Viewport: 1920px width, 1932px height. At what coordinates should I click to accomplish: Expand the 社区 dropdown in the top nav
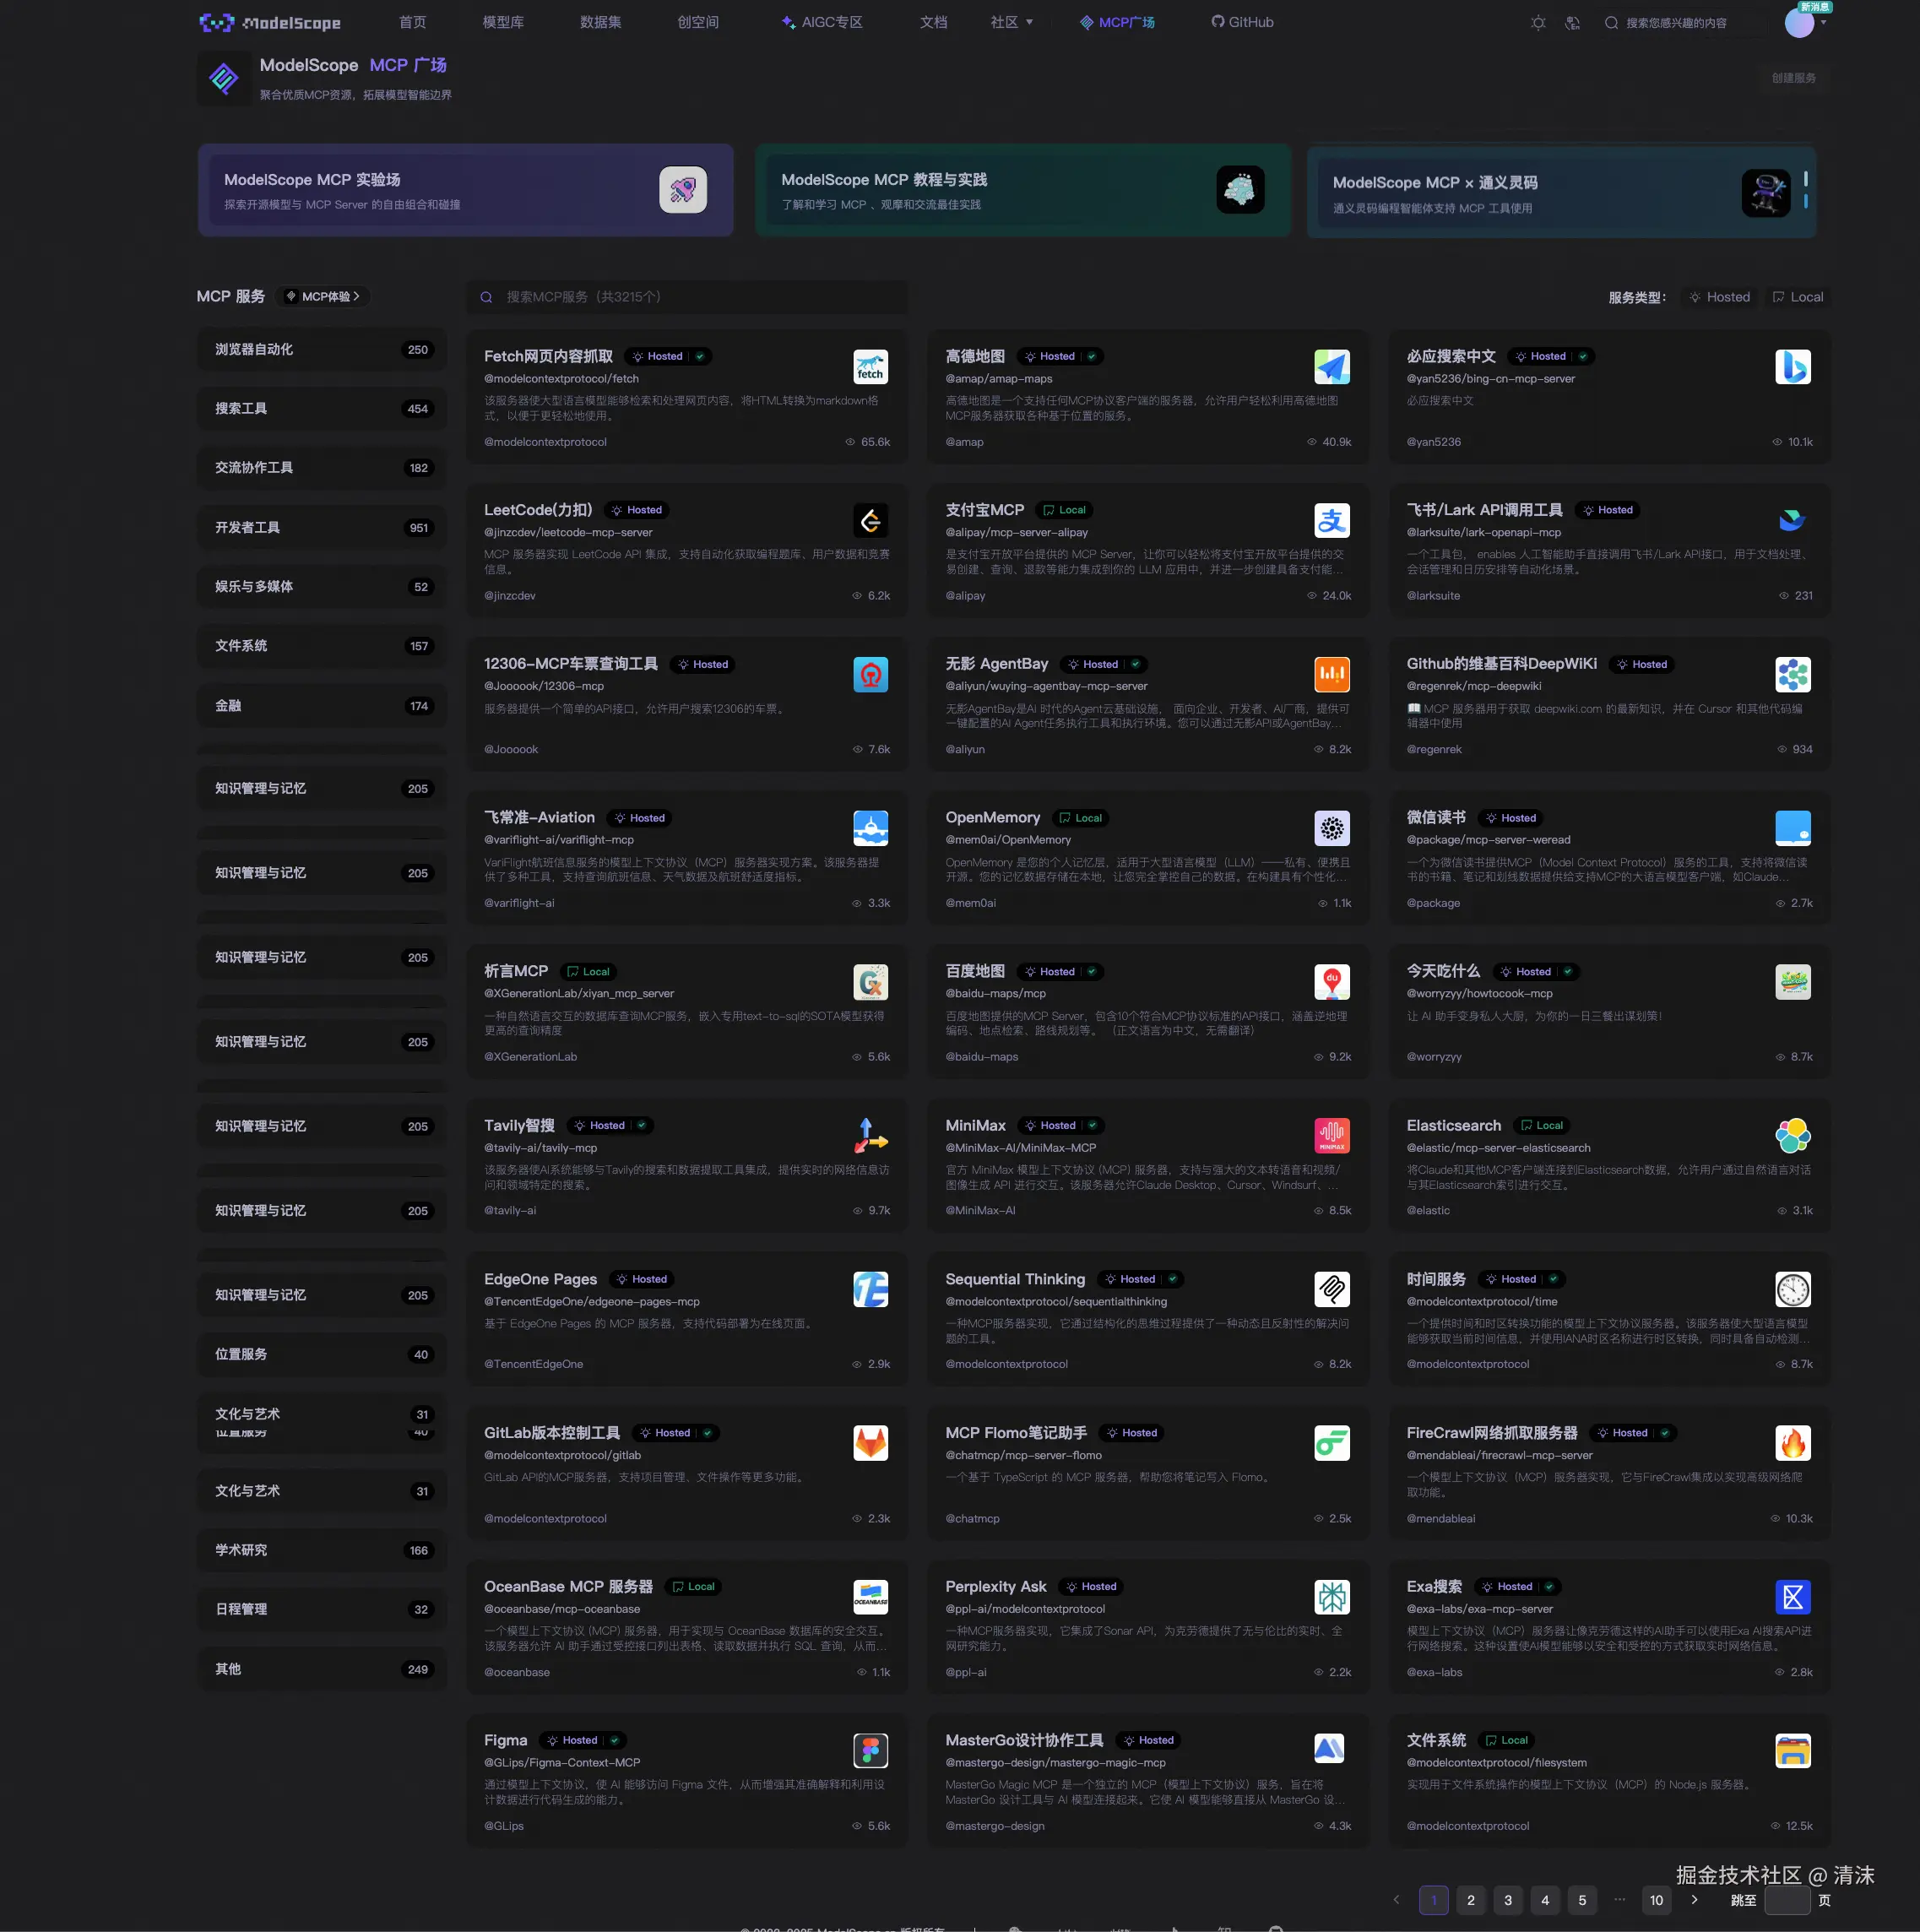click(x=1011, y=22)
